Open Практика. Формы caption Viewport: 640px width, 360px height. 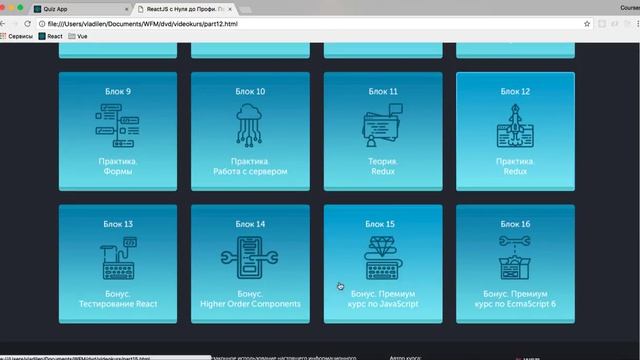pyautogui.click(x=118, y=167)
